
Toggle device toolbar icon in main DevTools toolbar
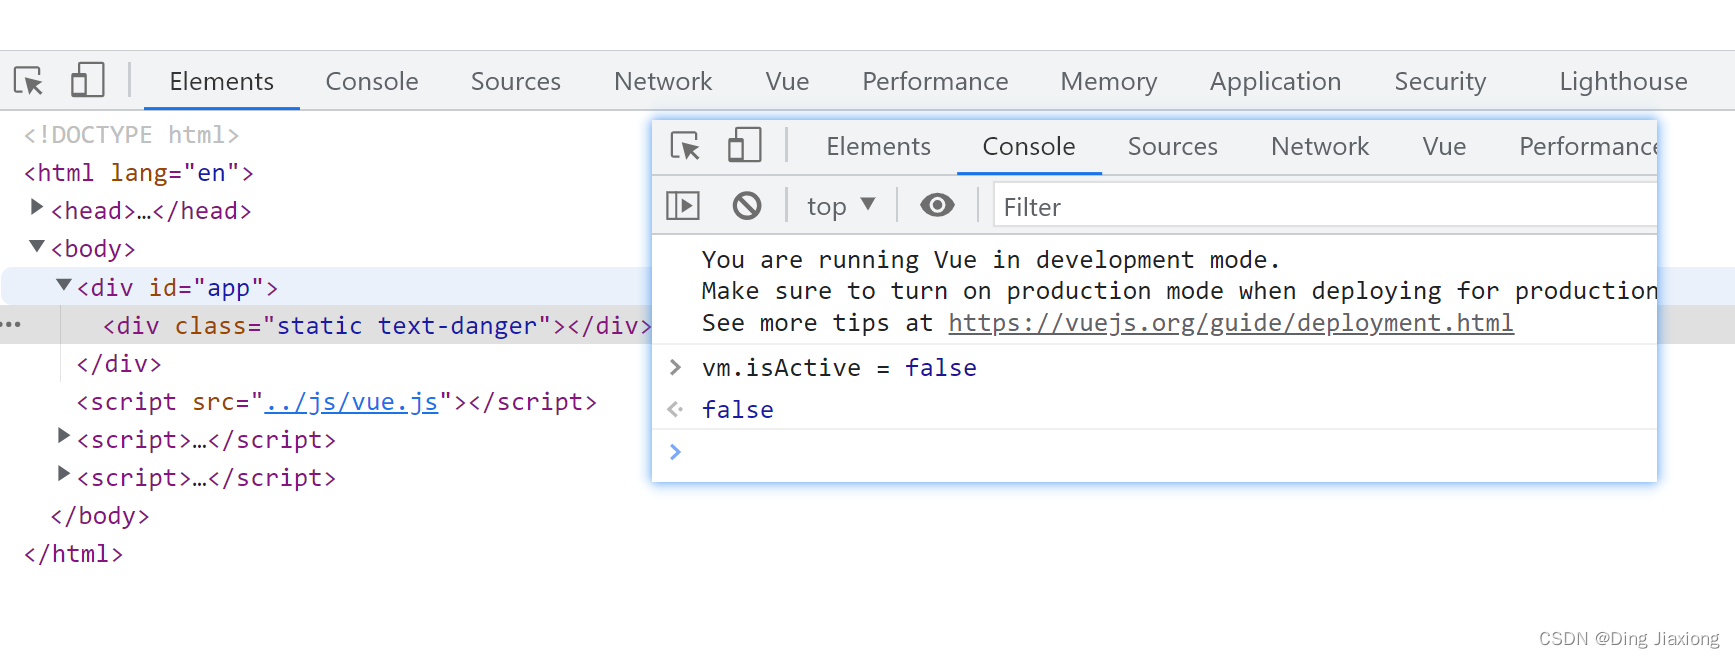coord(87,80)
